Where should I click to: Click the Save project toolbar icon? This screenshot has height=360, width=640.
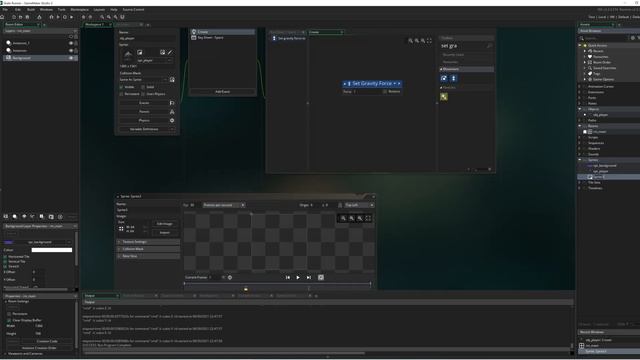click(27, 17)
